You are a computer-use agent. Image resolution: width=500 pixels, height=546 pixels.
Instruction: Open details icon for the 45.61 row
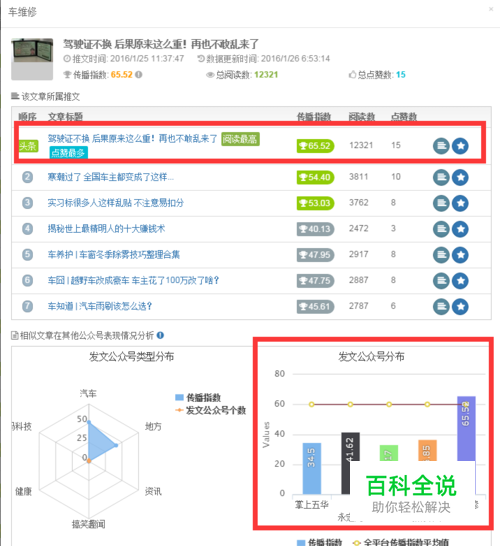pyautogui.click(x=441, y=306)
